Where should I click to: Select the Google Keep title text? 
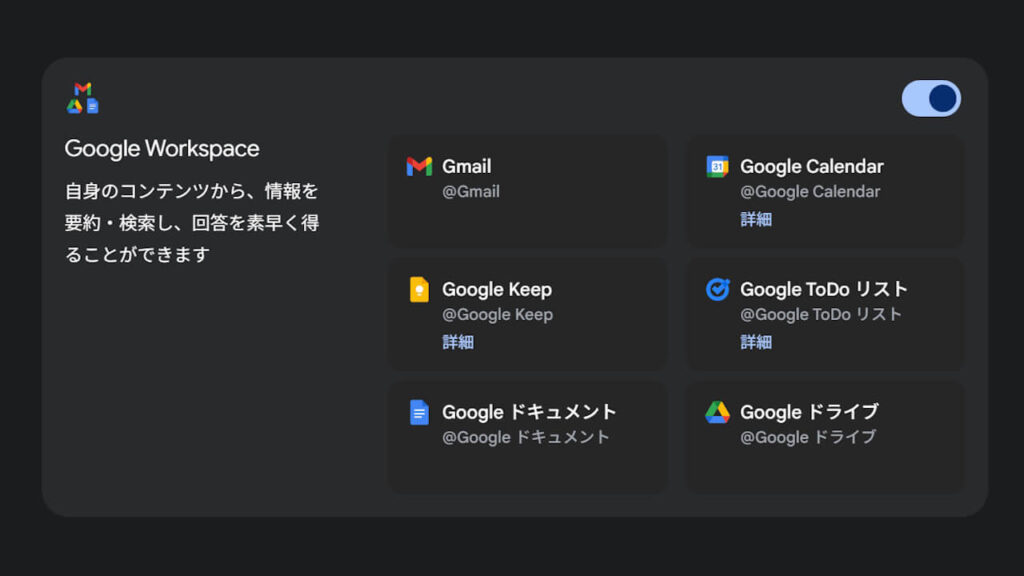[x=497, y=289]
